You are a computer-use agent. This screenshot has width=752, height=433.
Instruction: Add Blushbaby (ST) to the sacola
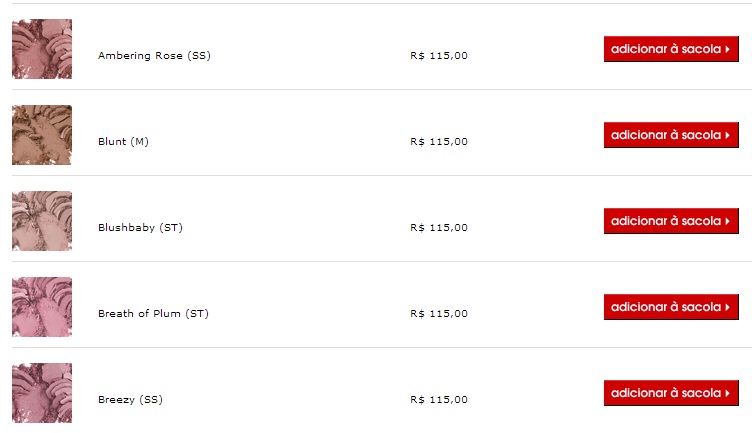[x=670, y=221]
